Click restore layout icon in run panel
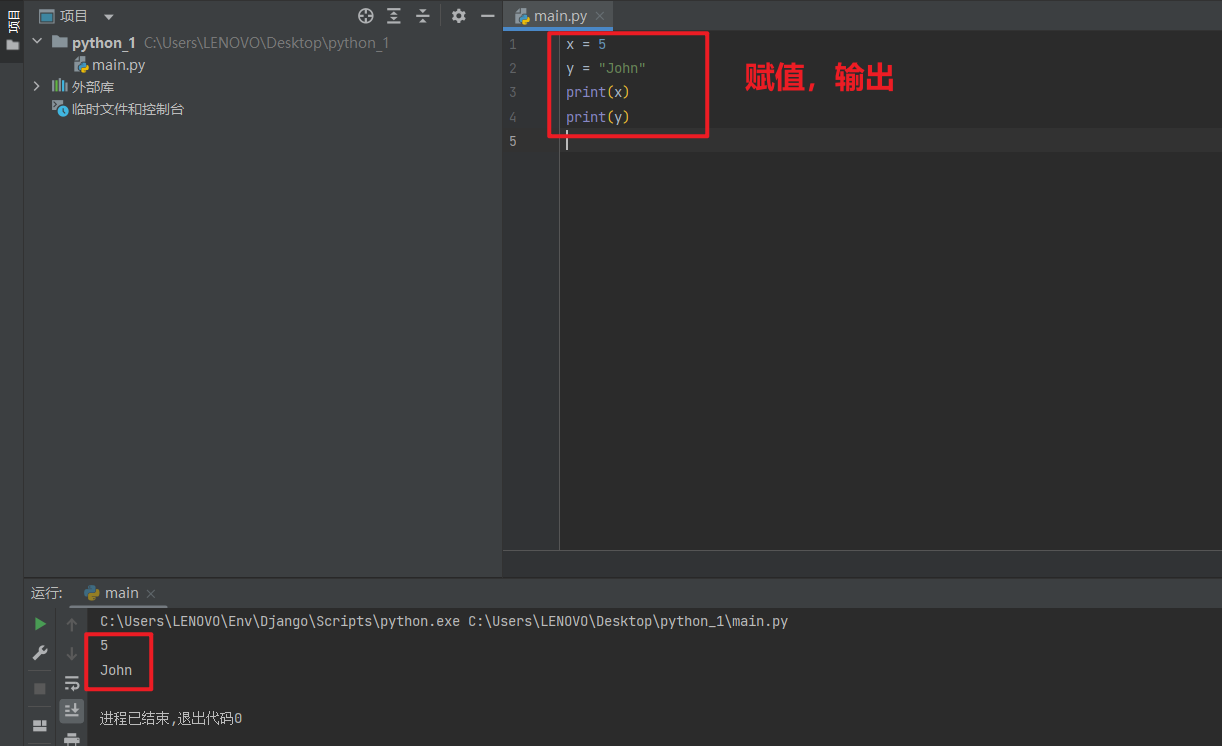The image size is (1222, 746). pos(40,725)
